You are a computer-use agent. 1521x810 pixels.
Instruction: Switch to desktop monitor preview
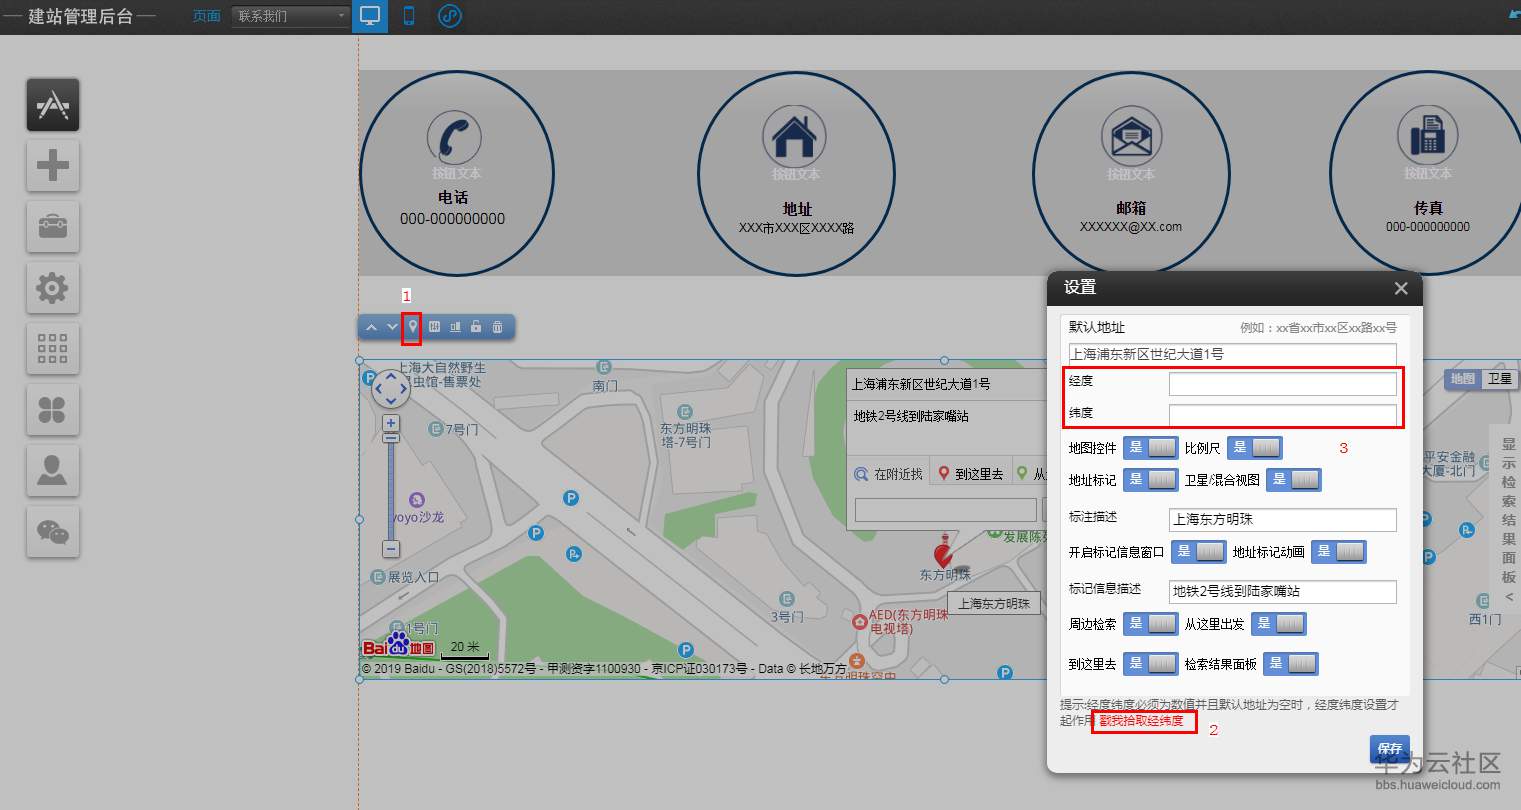point(370,16)
